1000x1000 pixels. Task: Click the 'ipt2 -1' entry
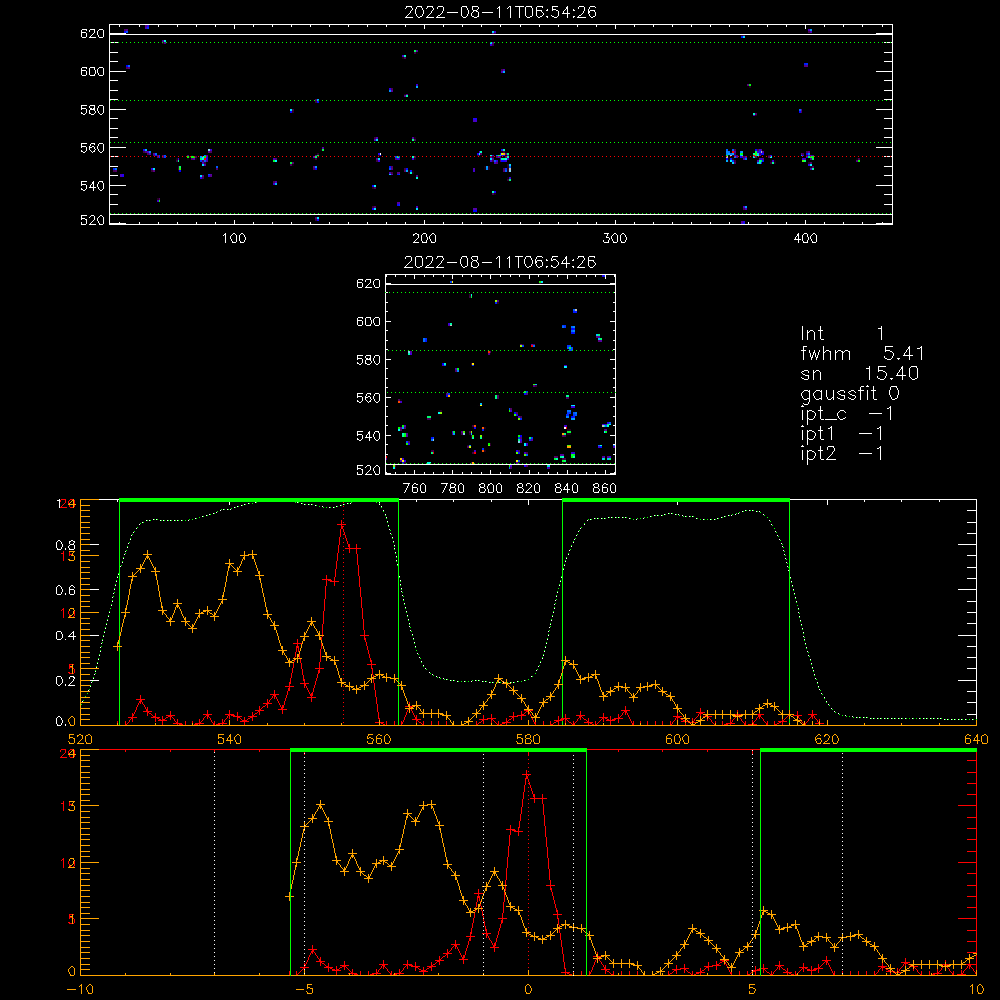(842, 453)
